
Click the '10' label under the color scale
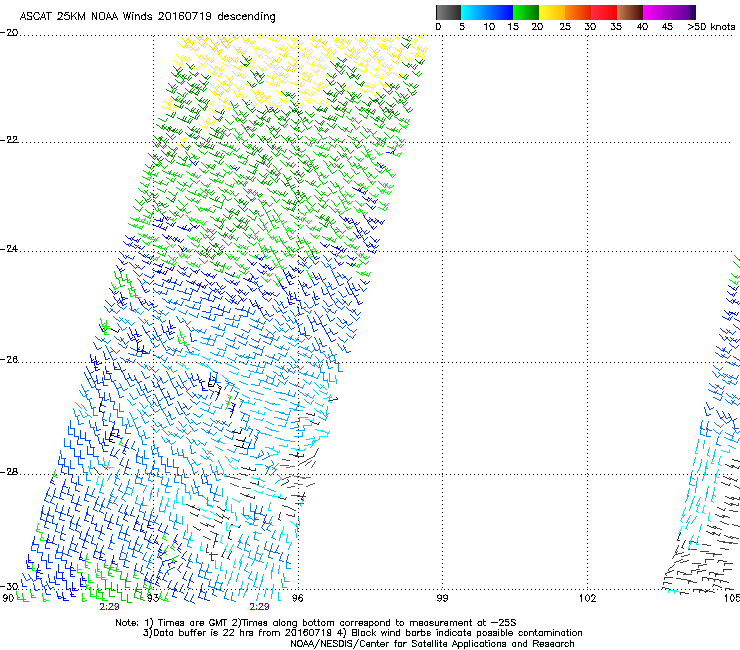[x=489, y=27]
